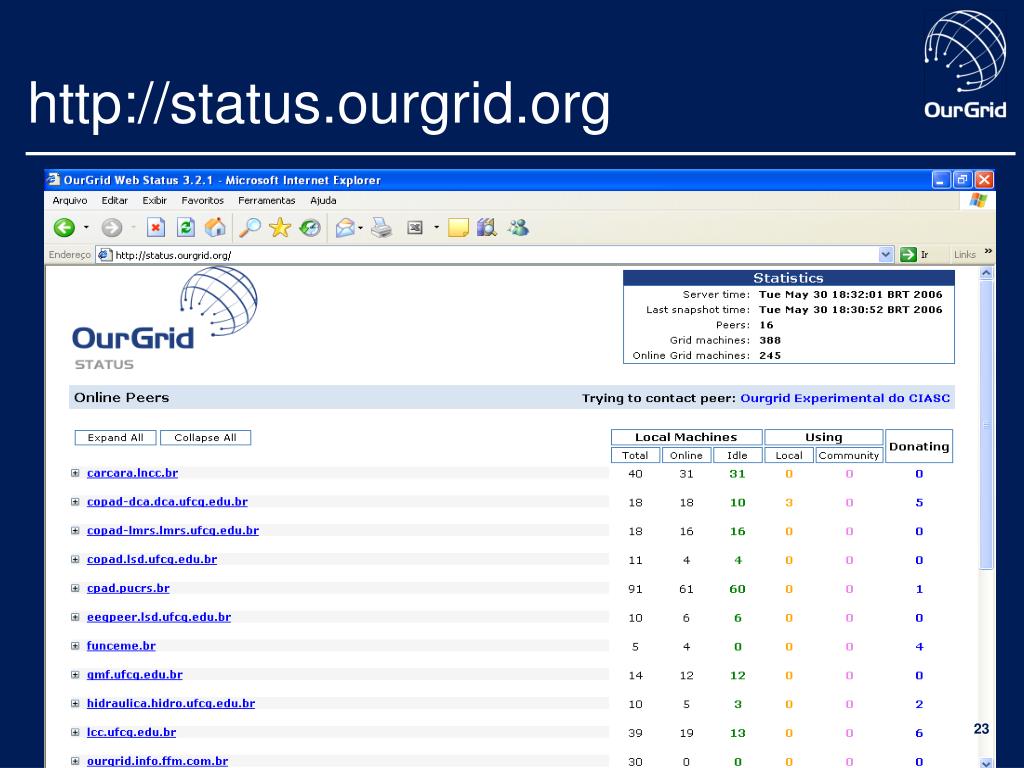
Task: Open the Editar menu
Action: [114, 200]
